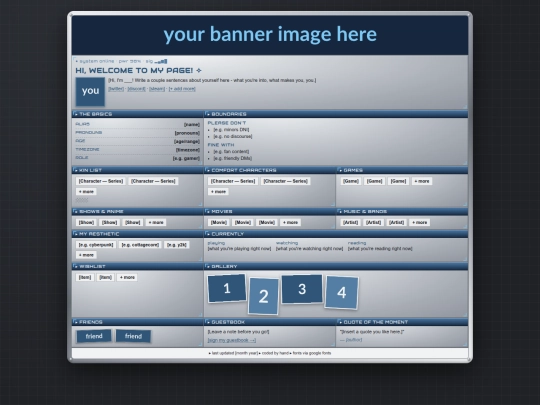The width and height of the screenshot is (540, 405).
Task: Click the arrow icon beside GUESTBOOK header
Action: click(208, 322)
